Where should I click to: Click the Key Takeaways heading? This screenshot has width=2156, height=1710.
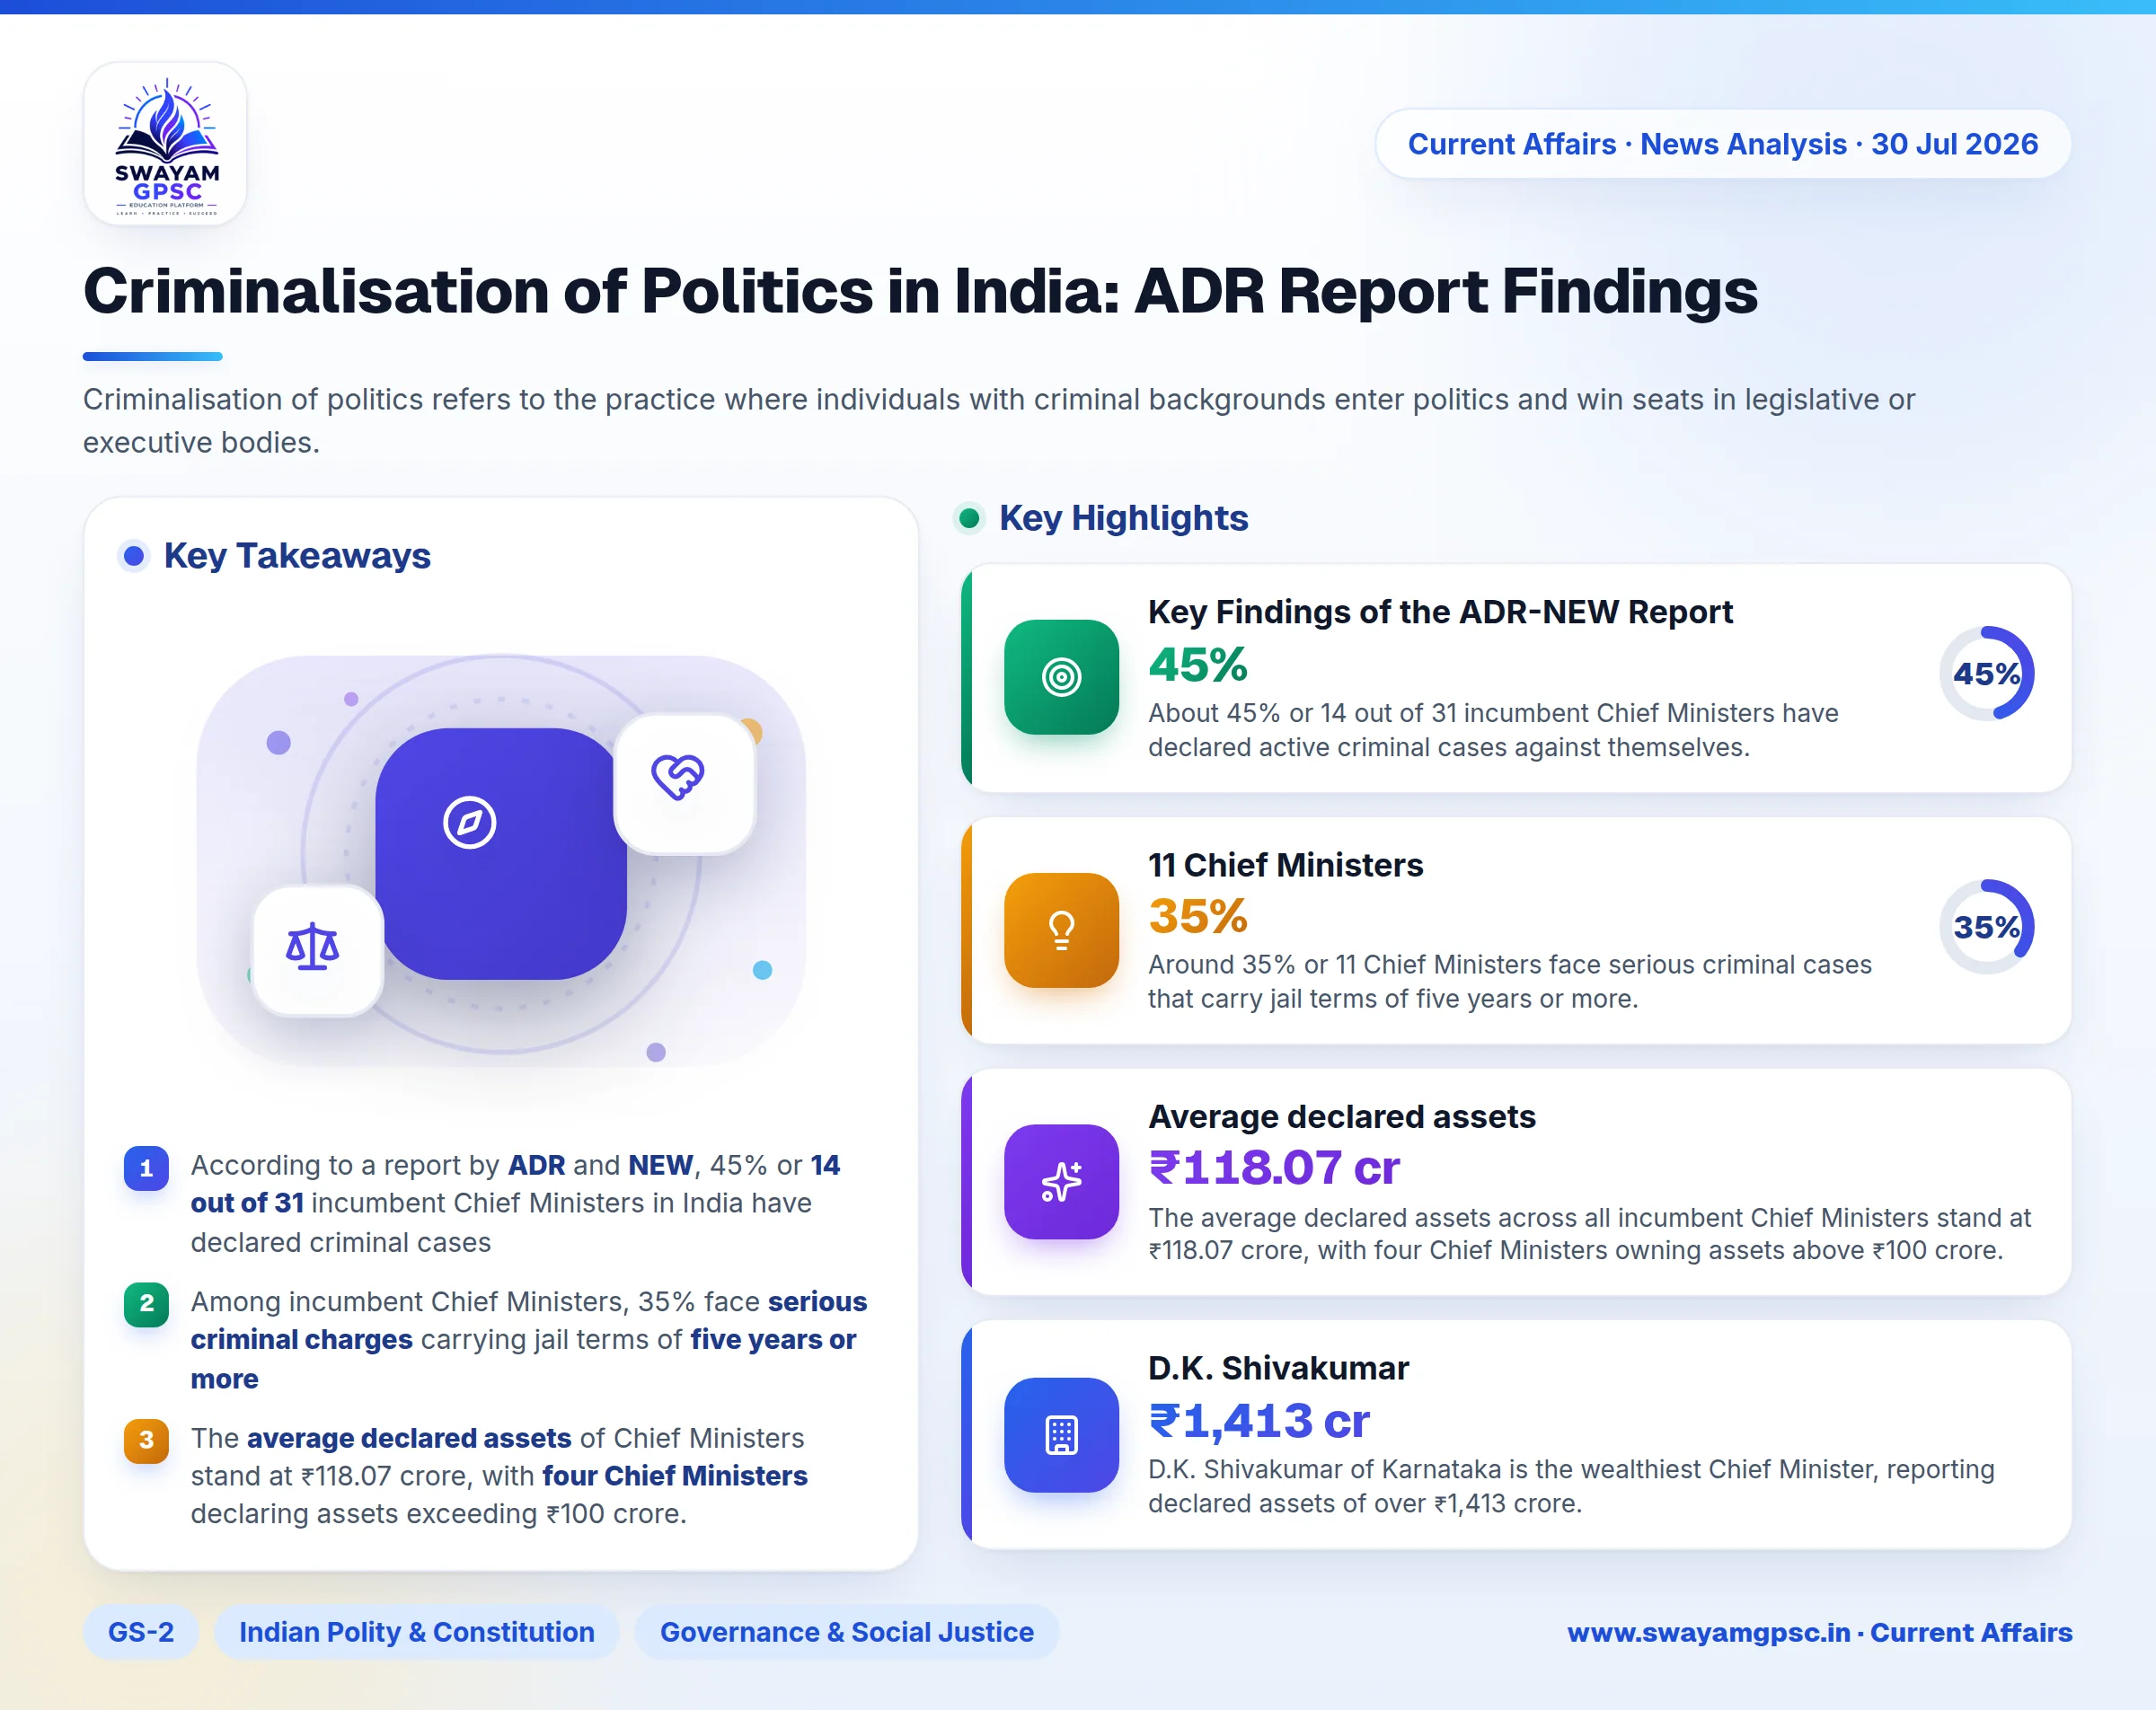(297, 555)
